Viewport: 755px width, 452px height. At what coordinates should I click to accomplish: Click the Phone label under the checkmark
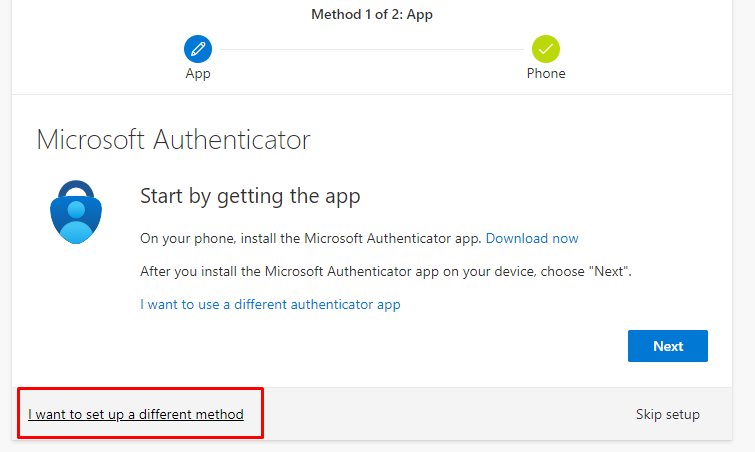546,73
